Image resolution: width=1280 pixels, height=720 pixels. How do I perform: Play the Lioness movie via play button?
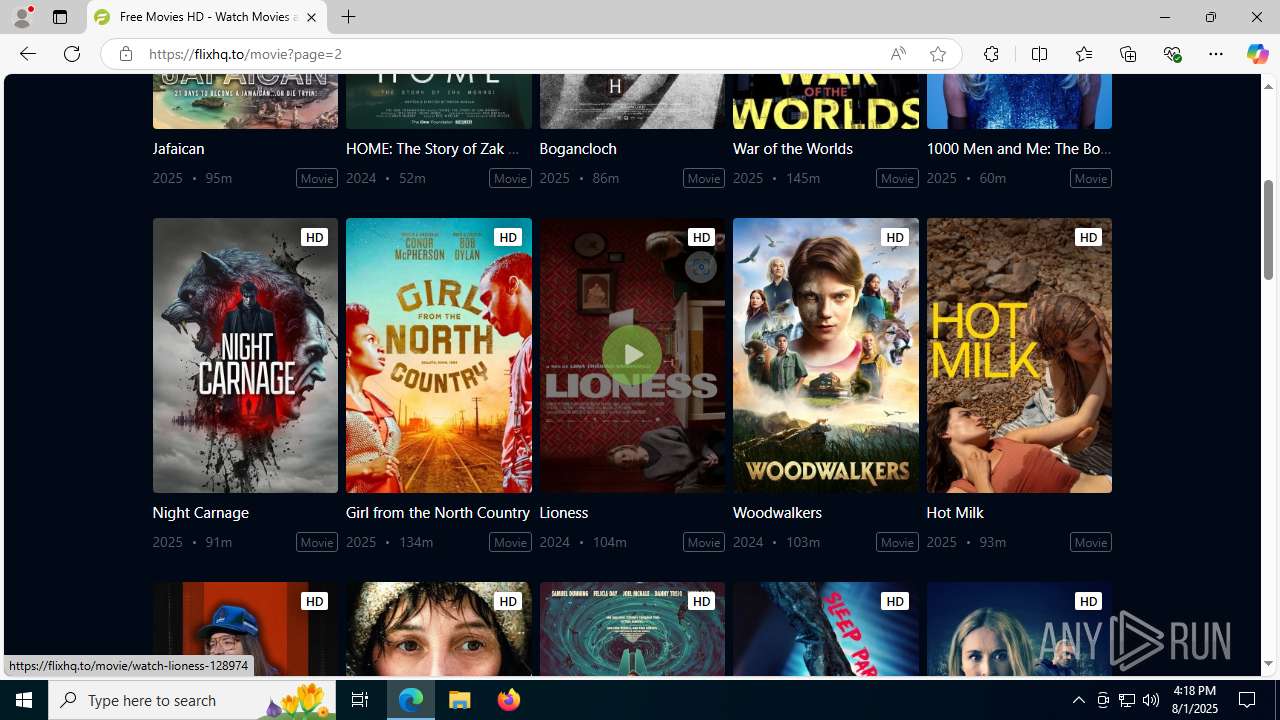click(x=632, y=355)
